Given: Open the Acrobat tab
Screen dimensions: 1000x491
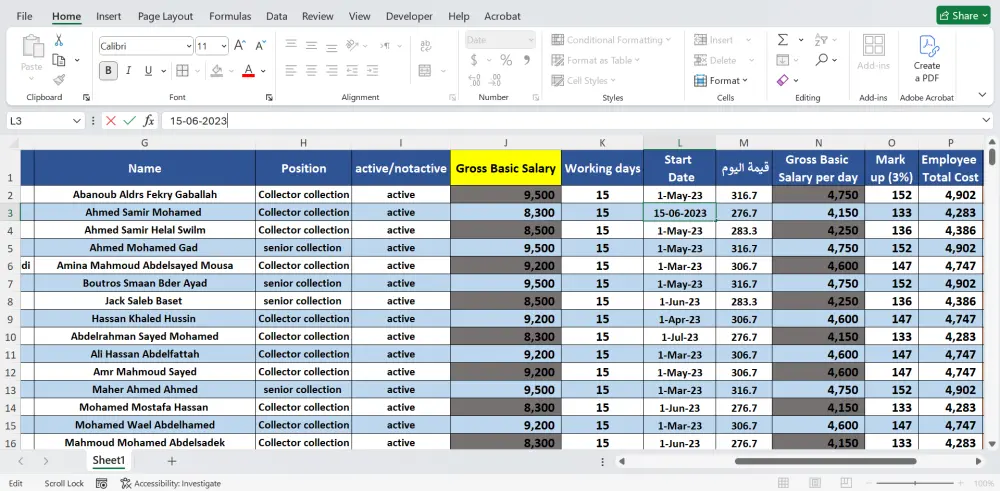Looking at the screenshot, I should [503, 17].
